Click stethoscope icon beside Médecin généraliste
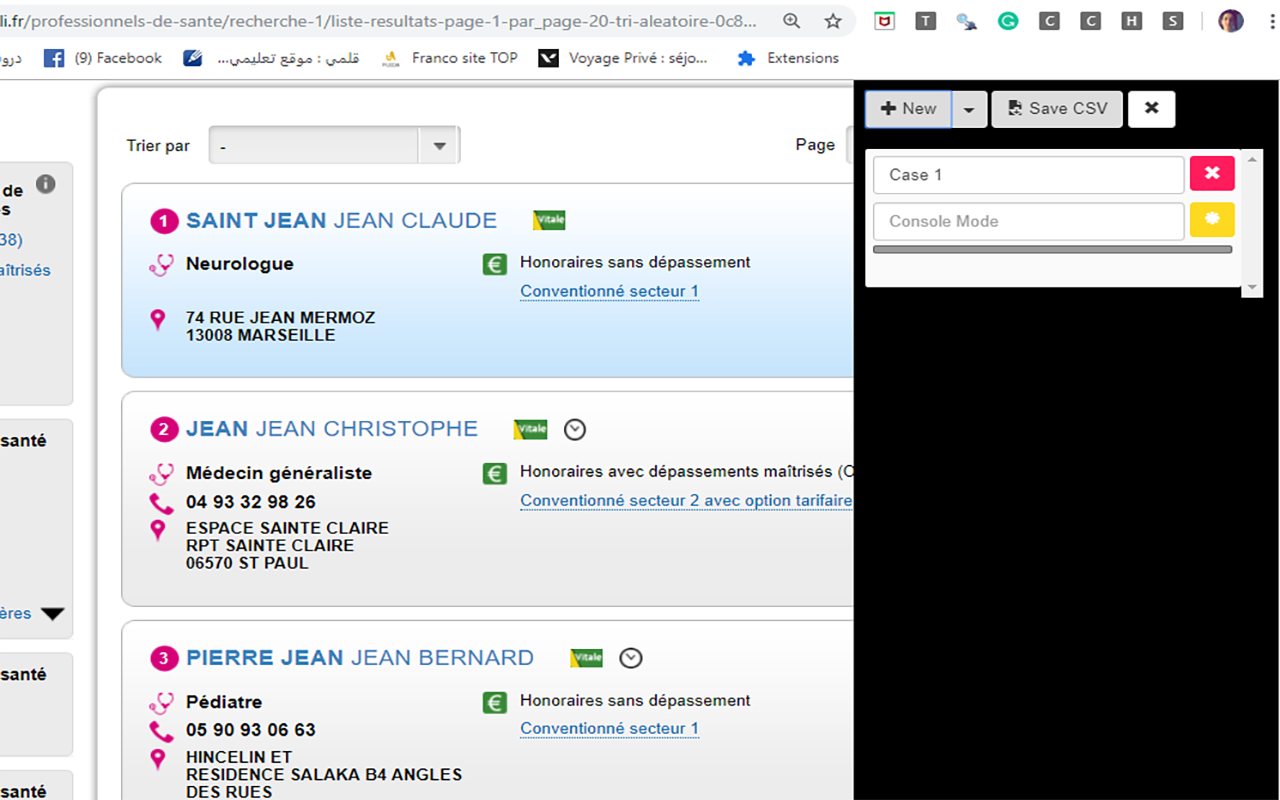 (x=161, y=474)
